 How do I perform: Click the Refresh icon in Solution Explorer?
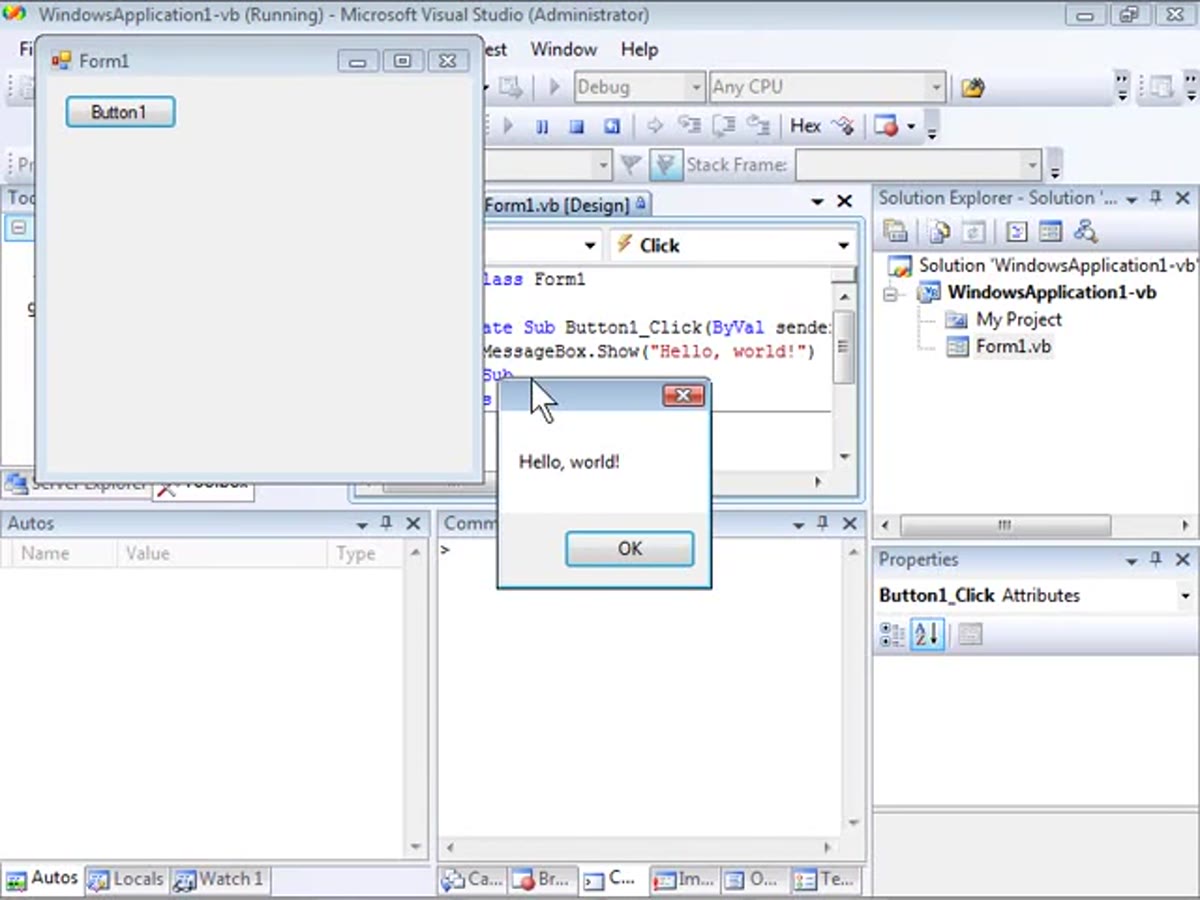pyautogui.click(x=973, y=232)
